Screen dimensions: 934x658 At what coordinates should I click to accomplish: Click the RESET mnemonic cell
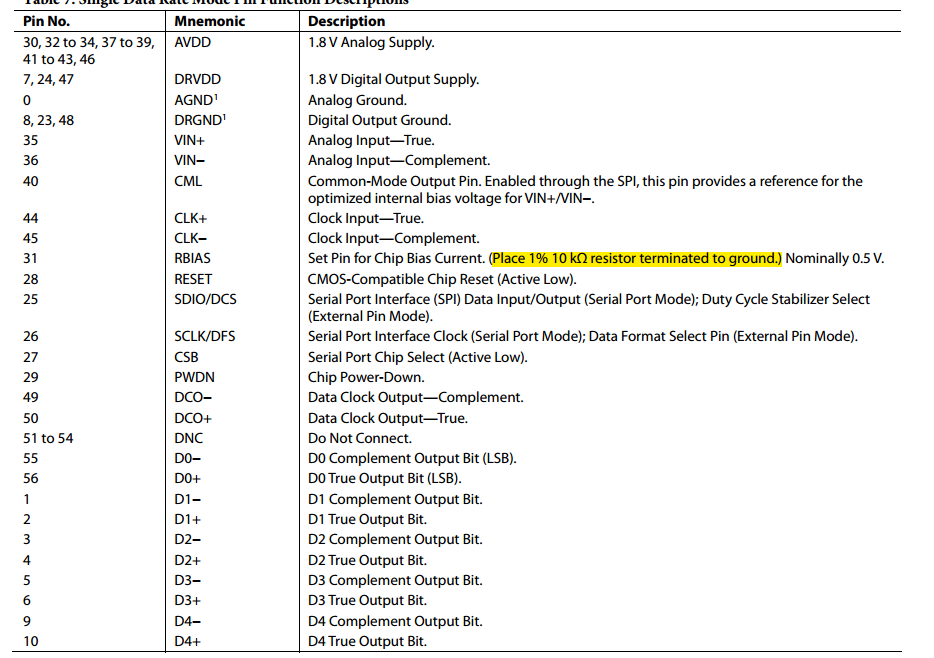[x=193, y=279]
